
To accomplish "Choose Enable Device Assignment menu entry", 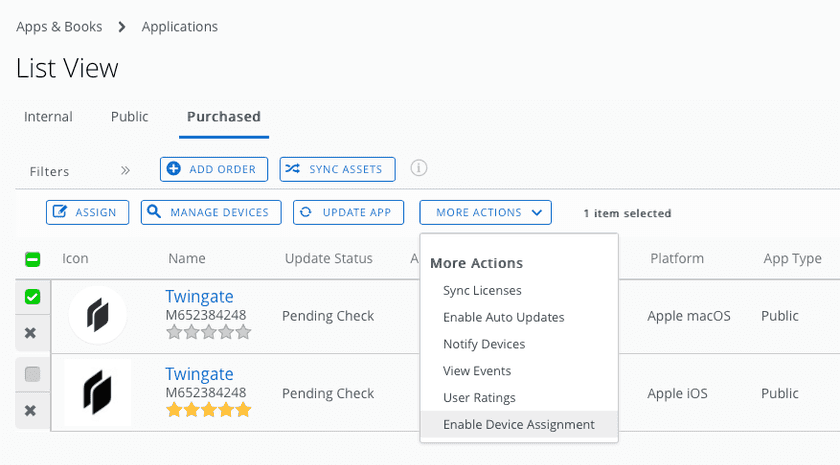I will 518,424.
